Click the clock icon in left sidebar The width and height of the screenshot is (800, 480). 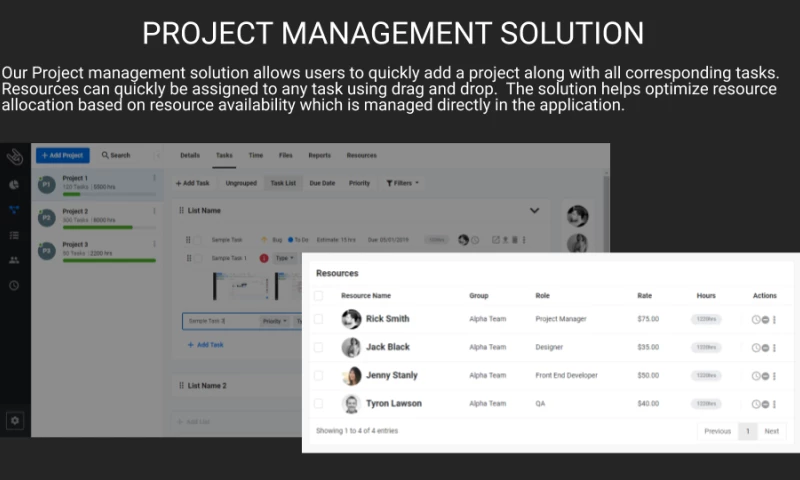pos(14,285)
